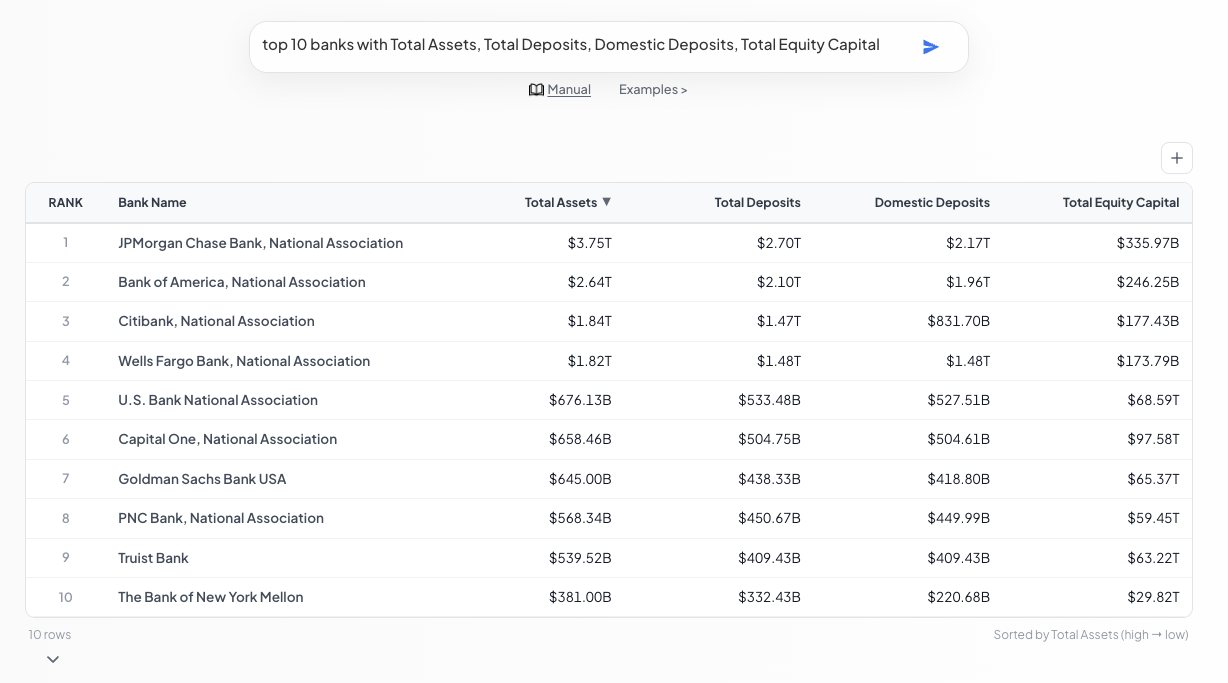Image resolution: width=1228 pixels, height=683 pixels.
Task: Click the RANK column header
Action: pyautogui.click(x=66, y=203)
